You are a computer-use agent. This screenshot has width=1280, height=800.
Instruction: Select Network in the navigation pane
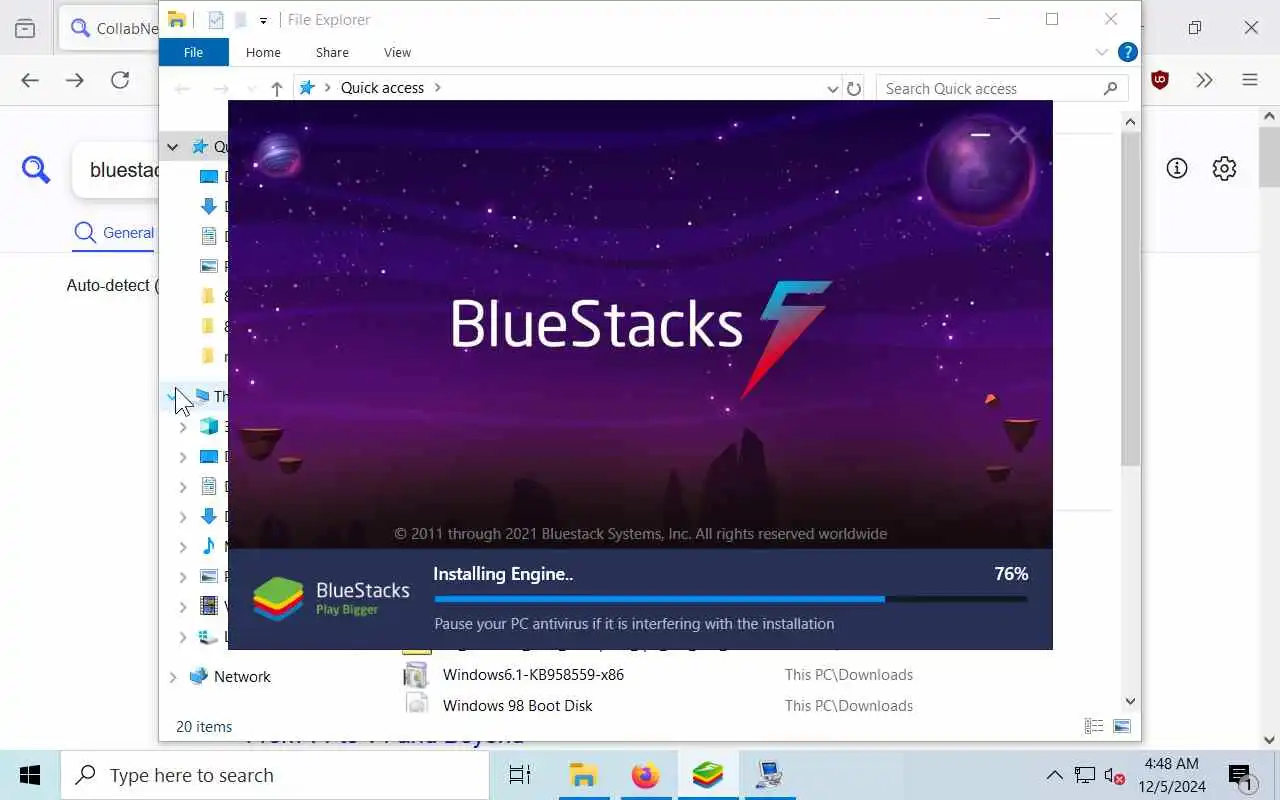[242, 677]
